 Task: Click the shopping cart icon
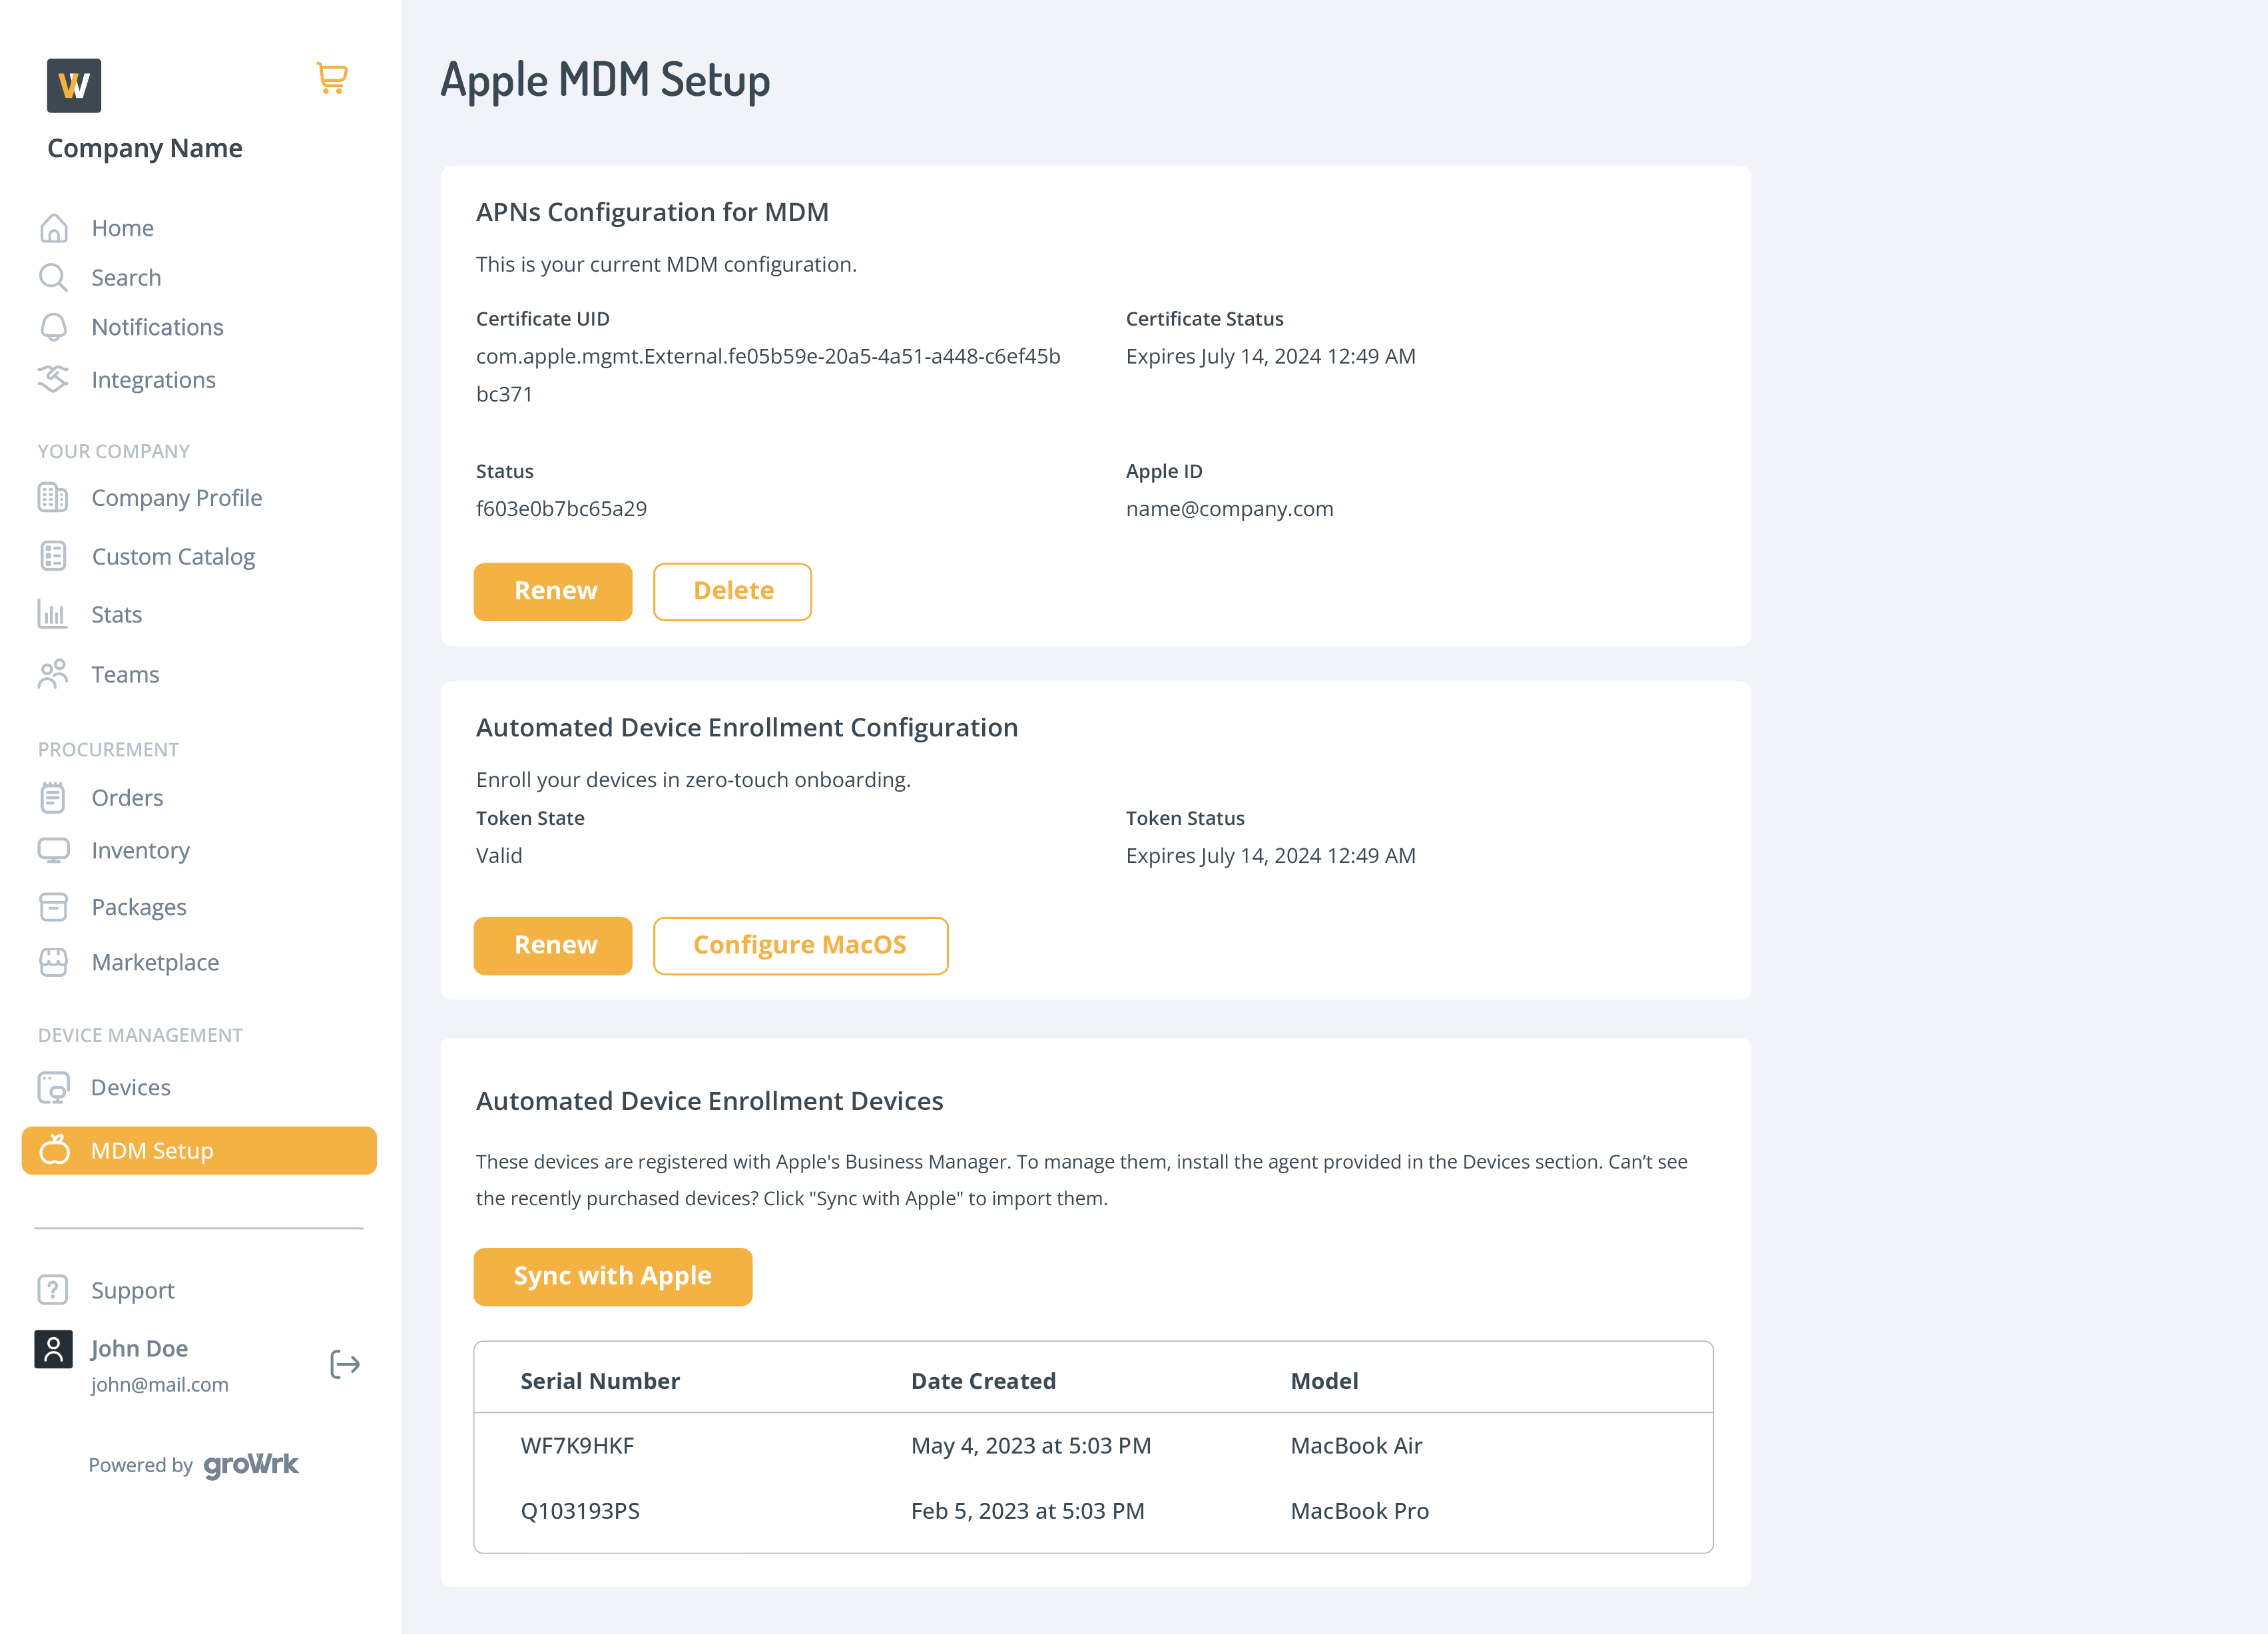pos(331,78)
